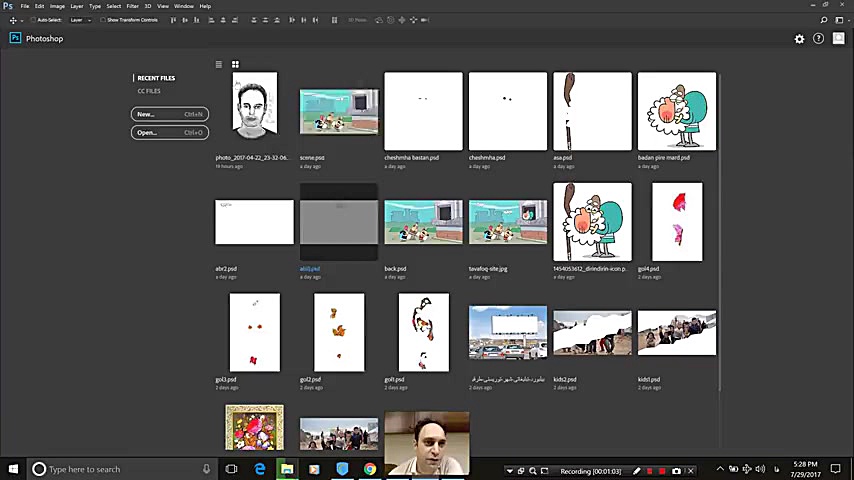The width and height of the screenshot is (854, 480).
Task: Click the Open... button
Action: click(169, 132)
